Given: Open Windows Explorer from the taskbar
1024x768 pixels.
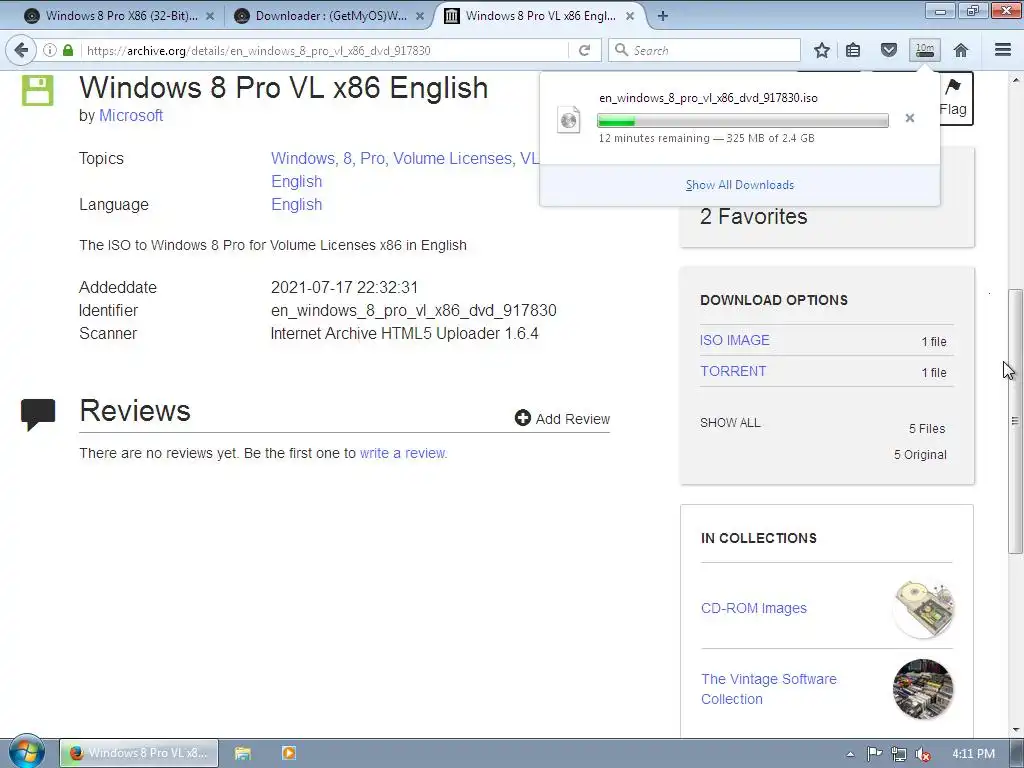Looking at the screenshot, I should tap(243, 753).
